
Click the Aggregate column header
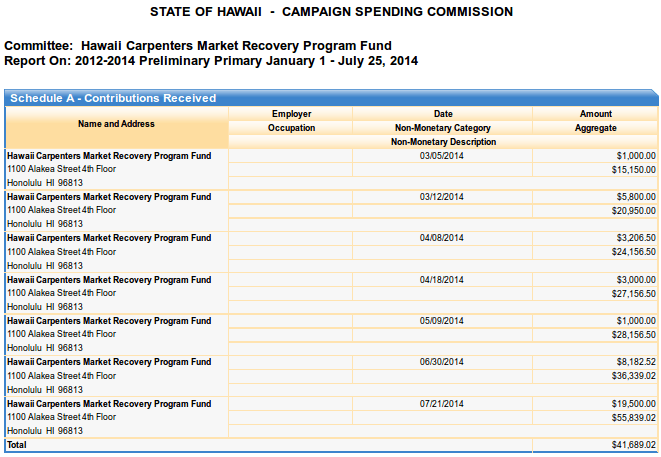pos(596,128)
